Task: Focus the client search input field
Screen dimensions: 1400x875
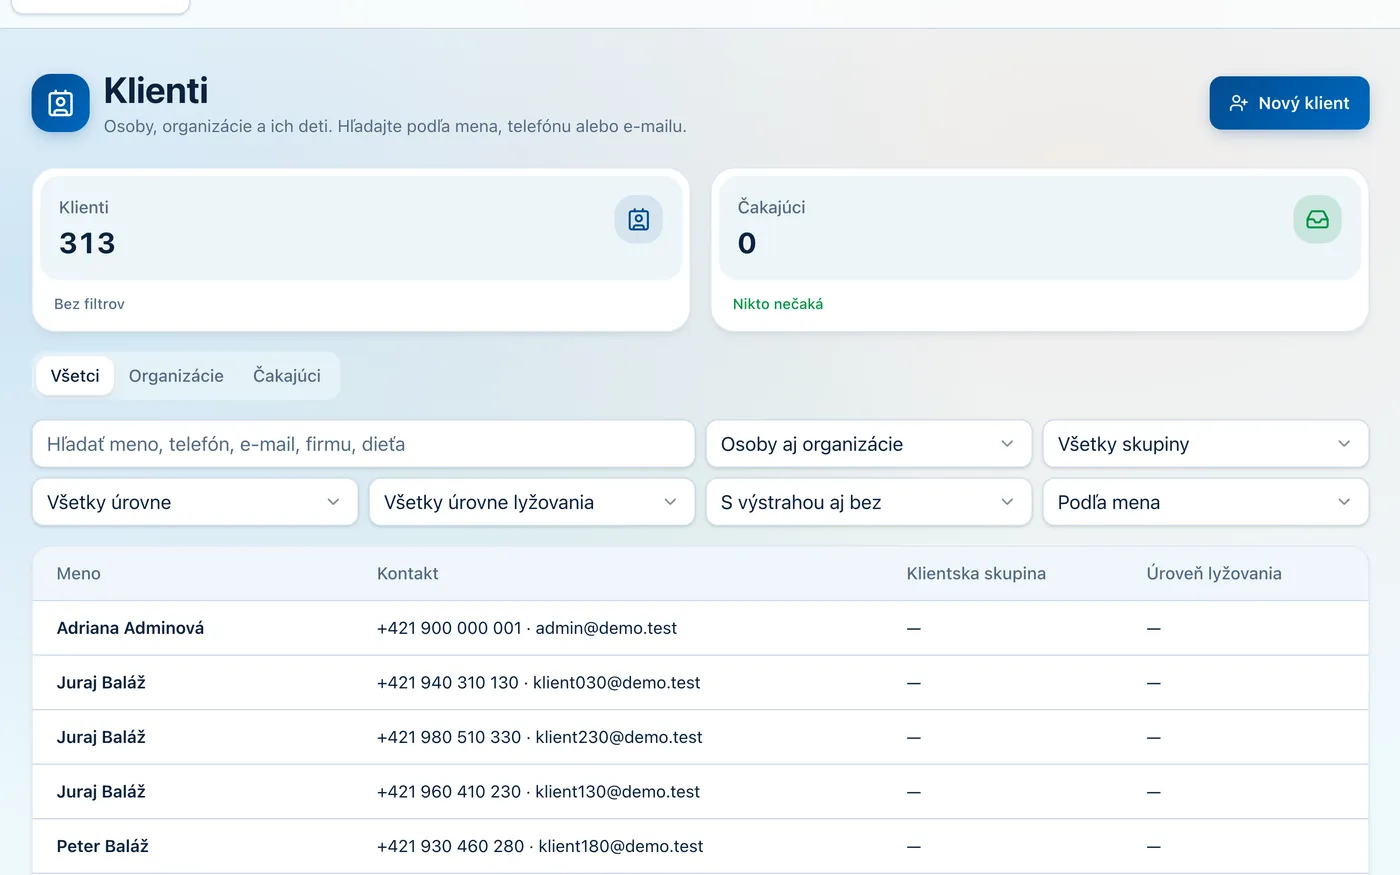Action: coord(364,444)
